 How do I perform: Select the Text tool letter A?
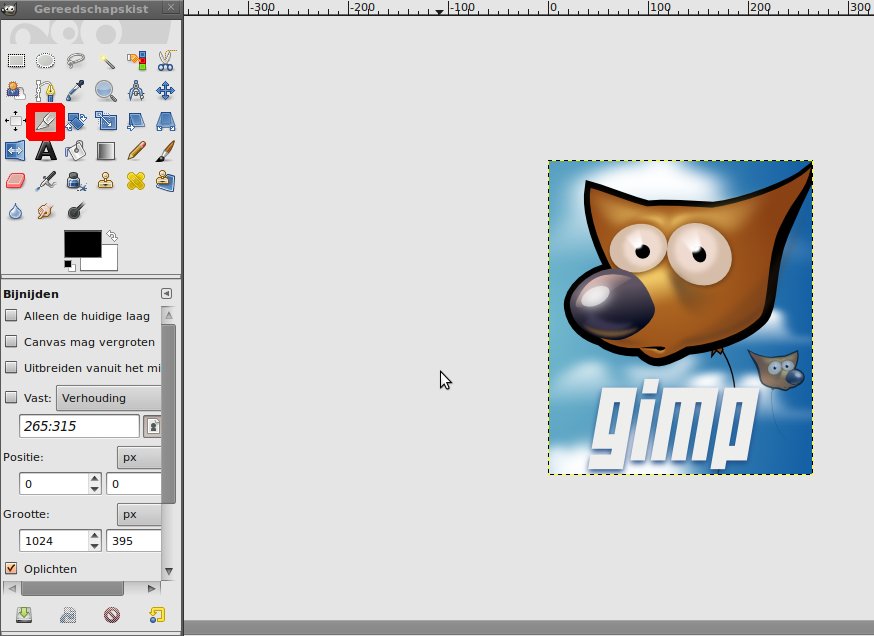pyautogui.click(x=46, y=150)
